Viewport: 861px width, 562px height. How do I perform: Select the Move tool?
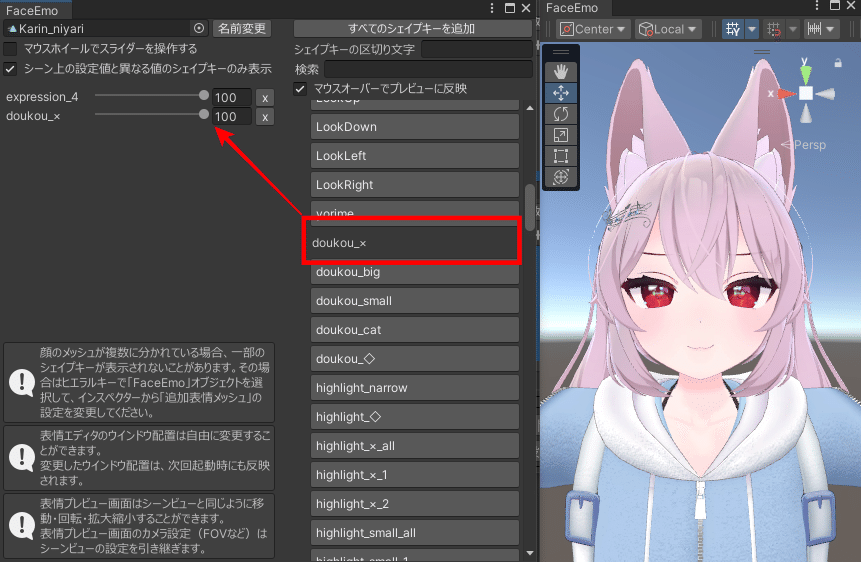point(561,93)
